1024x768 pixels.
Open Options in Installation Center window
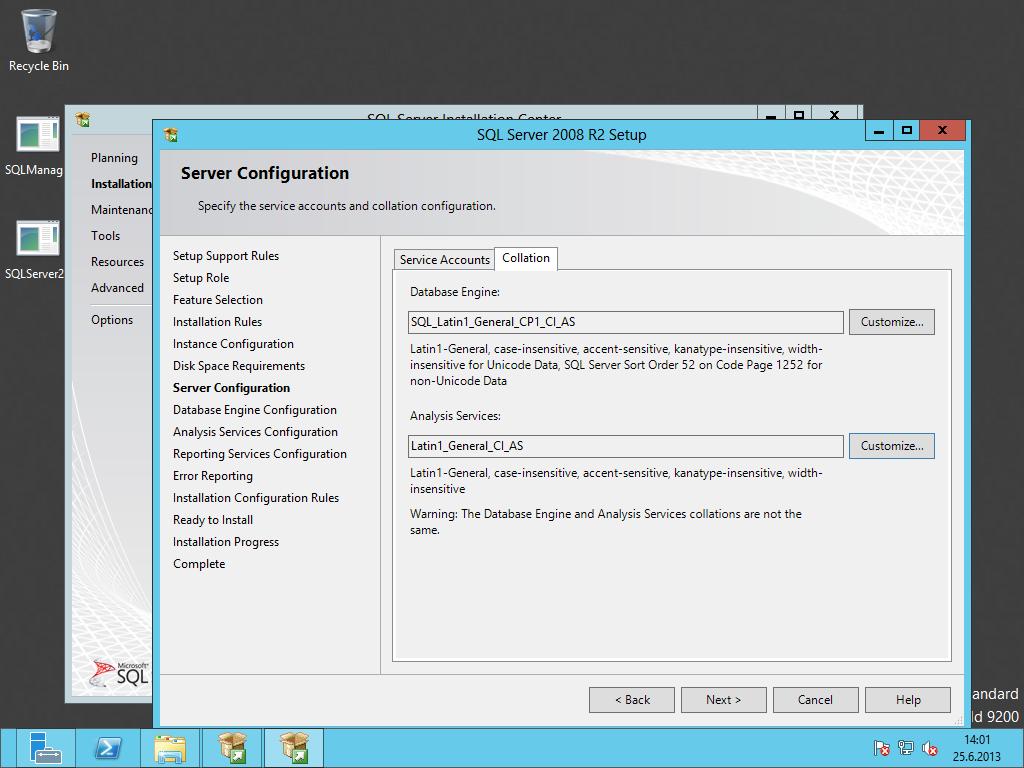112,320
